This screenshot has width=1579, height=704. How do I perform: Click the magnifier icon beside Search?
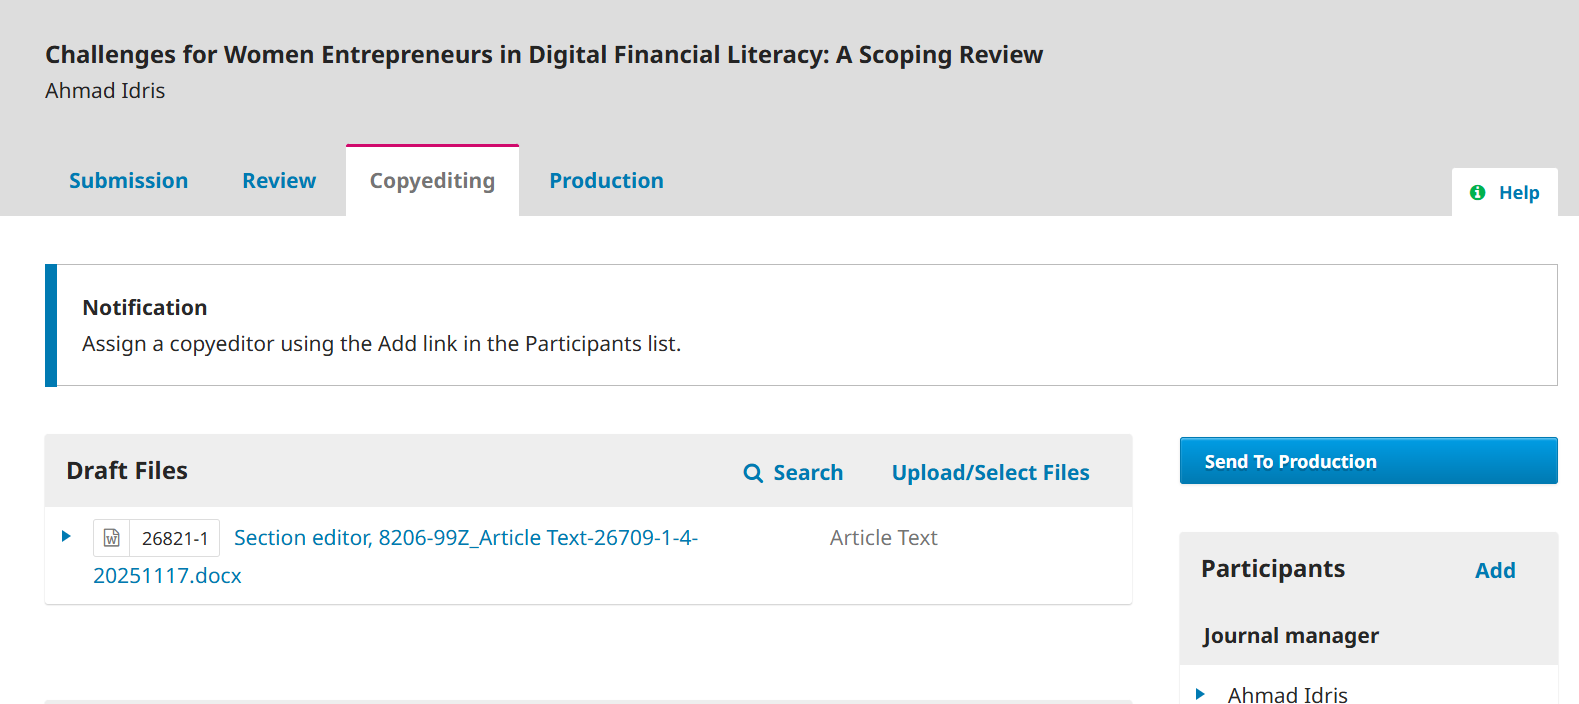(x=753, y=473)
